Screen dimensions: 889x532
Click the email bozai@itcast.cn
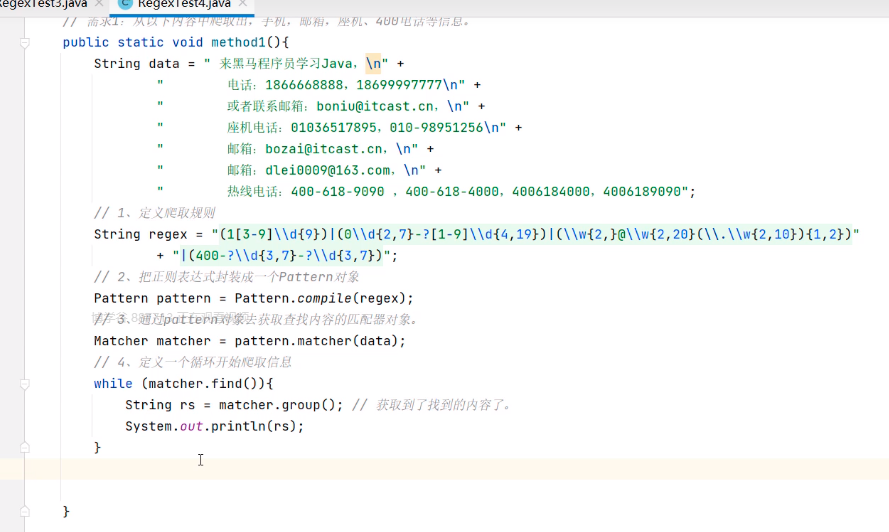tap(324, 149)
